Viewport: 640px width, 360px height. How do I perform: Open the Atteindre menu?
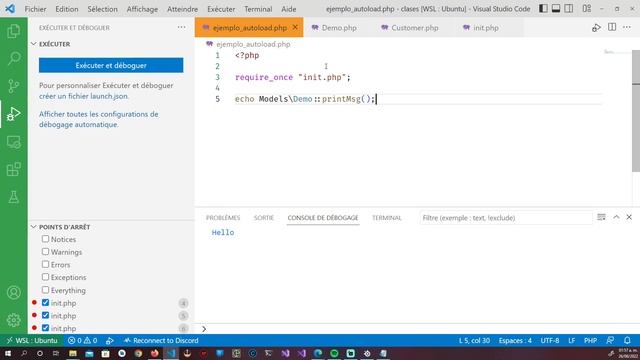point(182,9)
